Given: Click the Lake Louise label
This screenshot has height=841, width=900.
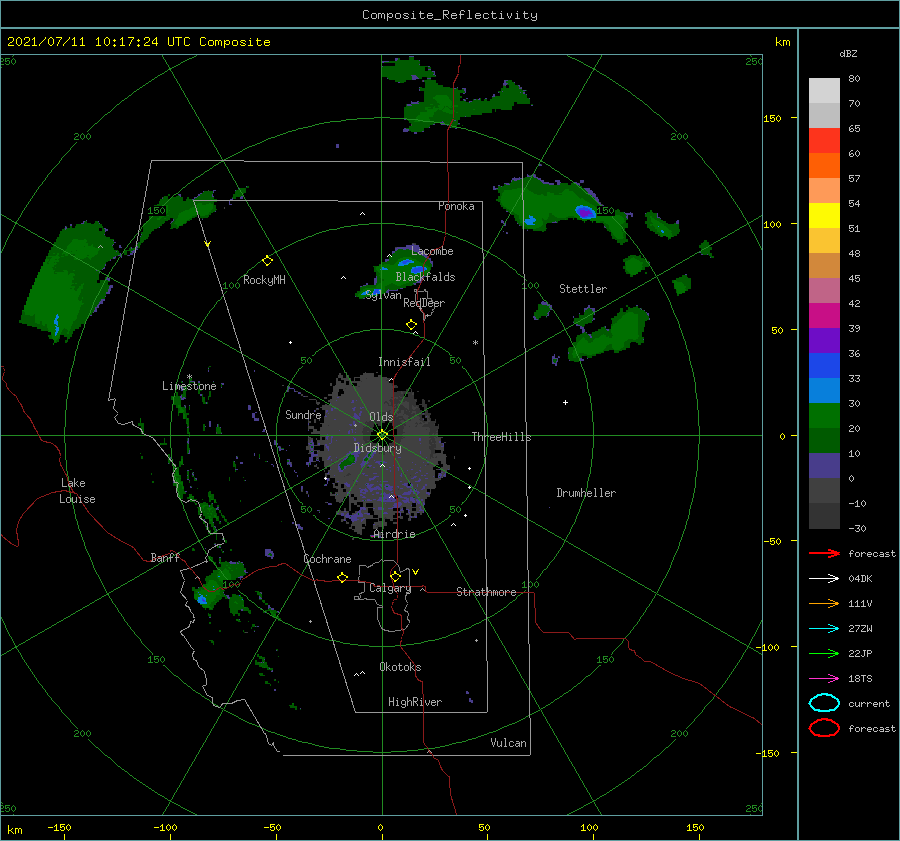Looking at the screenshot, I should click(77, 491).
